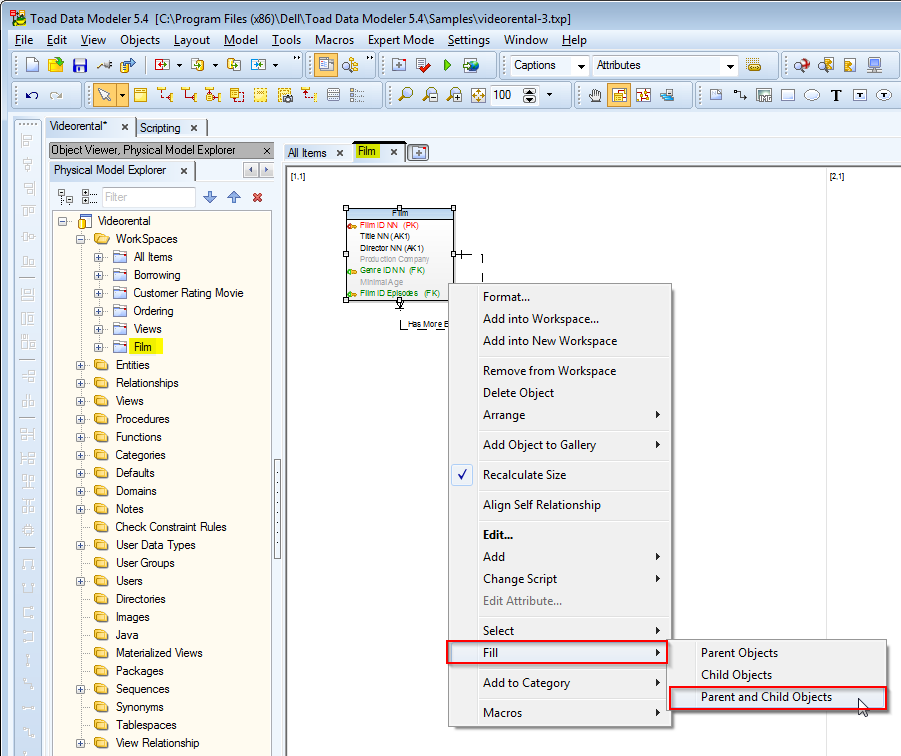901x756 pixels.
Task: Save the model with the floppy disk icon
Action: [79, 65]
